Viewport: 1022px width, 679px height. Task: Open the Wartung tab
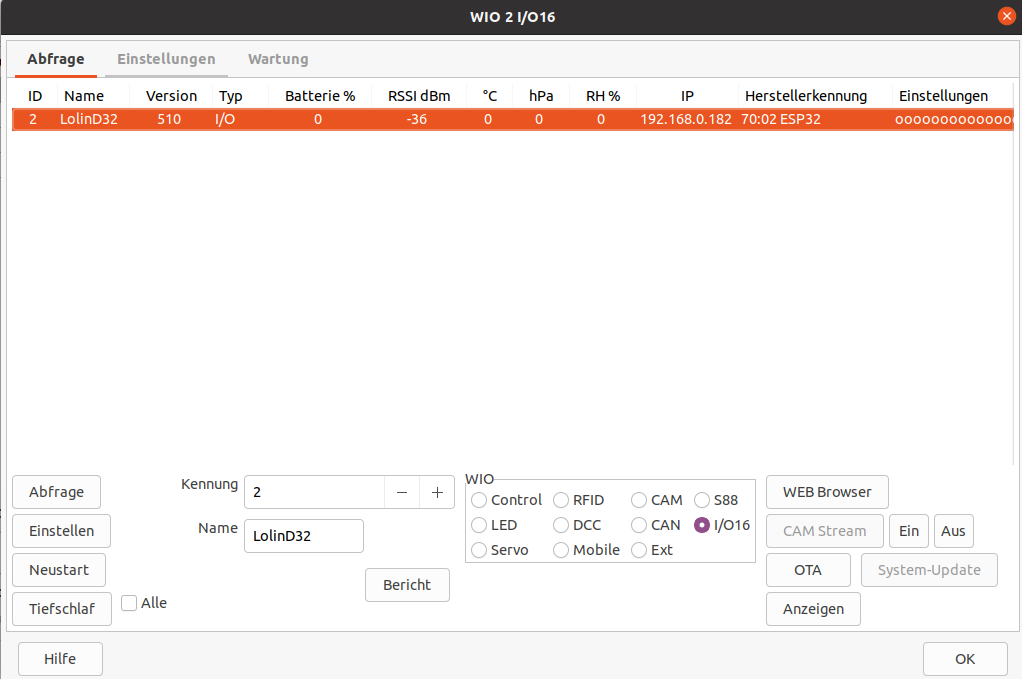click(x=278, y=59)
